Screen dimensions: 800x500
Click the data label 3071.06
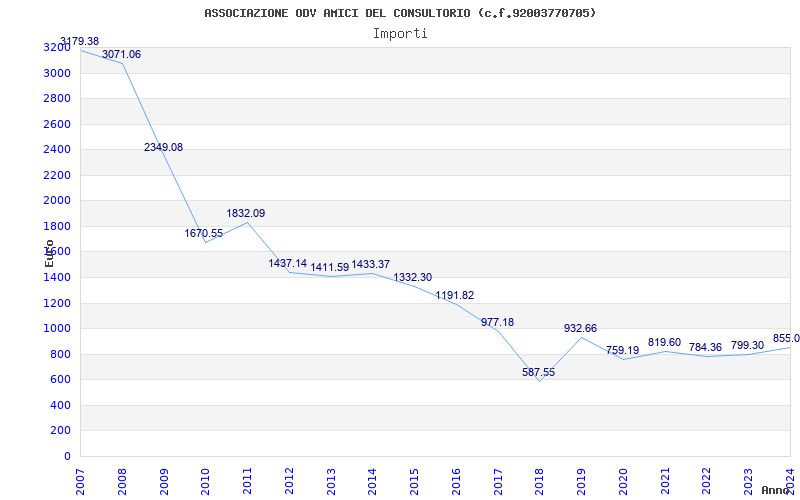[121, 54]
